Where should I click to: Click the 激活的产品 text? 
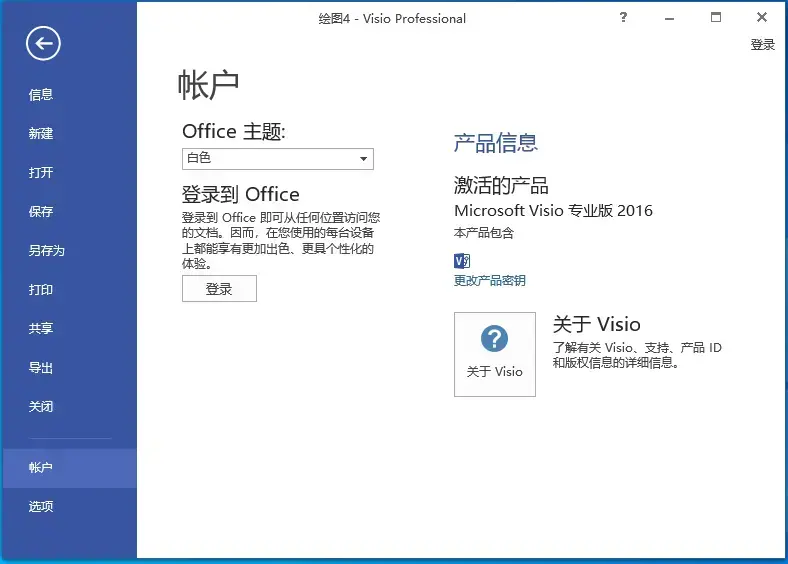pyautogui.click(x=501, y=185)
